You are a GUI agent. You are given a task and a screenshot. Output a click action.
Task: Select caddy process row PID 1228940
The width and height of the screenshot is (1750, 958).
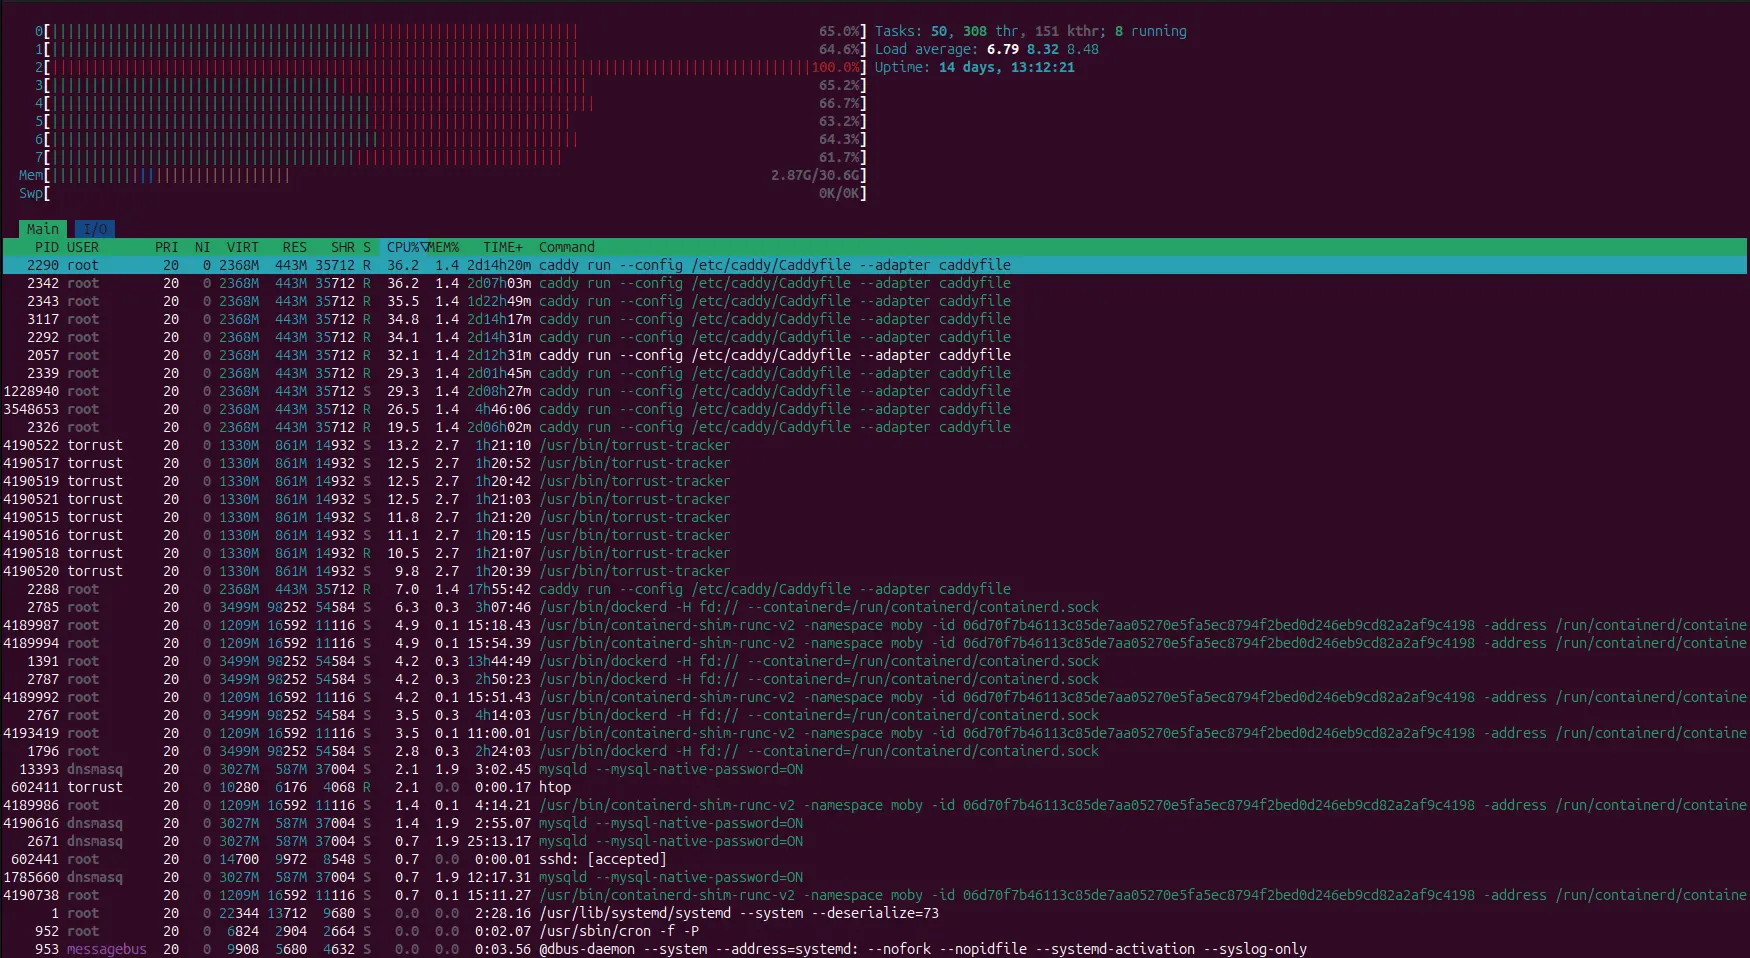point(875,391)
